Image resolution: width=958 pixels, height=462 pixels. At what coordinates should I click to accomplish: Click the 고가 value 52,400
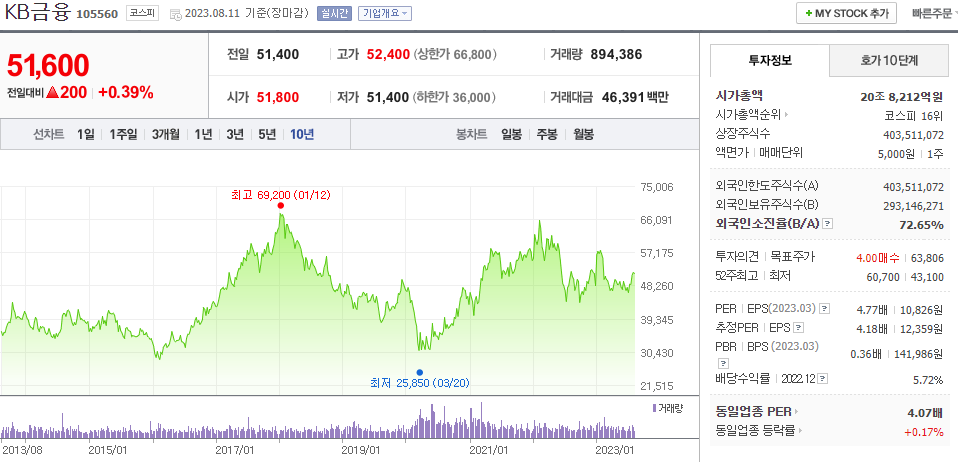pos(388,54)
